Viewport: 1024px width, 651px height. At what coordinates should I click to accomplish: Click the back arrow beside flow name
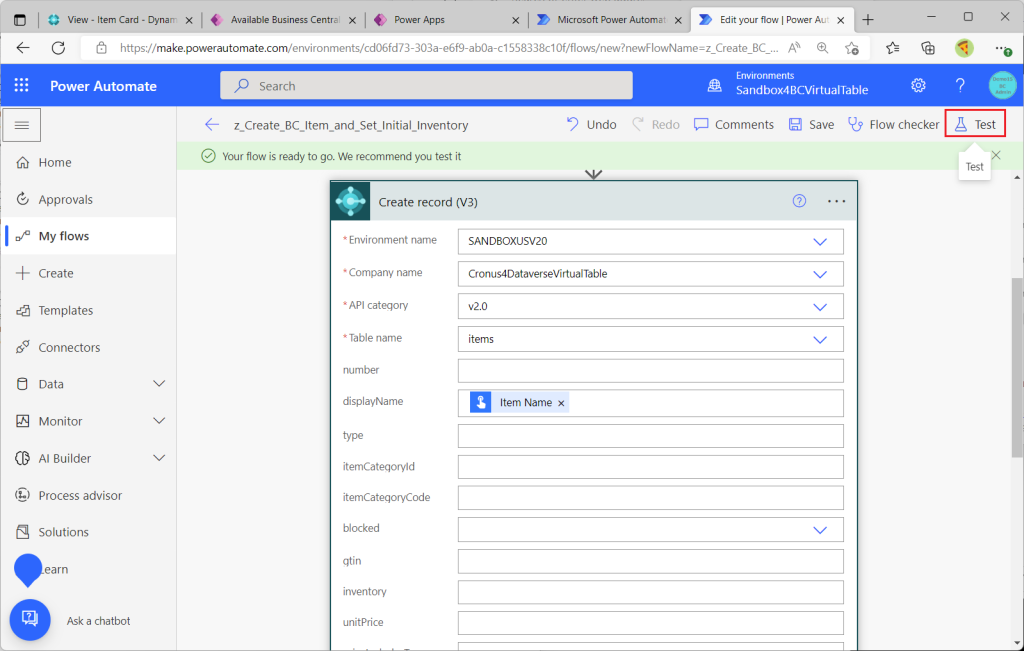[212, 125]
